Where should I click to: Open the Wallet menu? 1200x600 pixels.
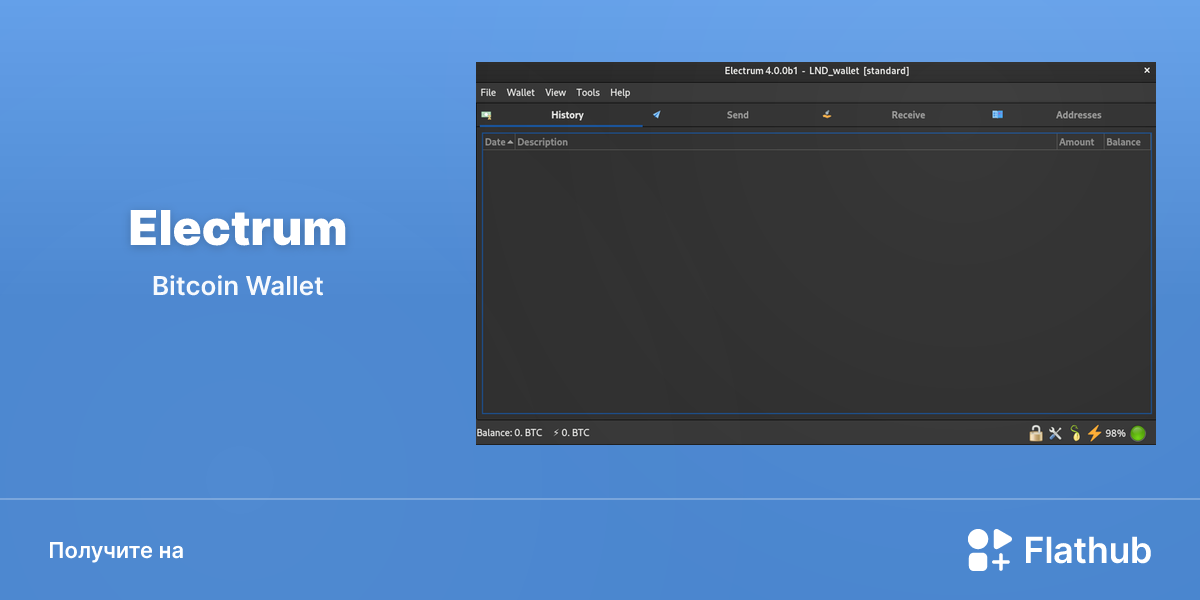(520, 93)
